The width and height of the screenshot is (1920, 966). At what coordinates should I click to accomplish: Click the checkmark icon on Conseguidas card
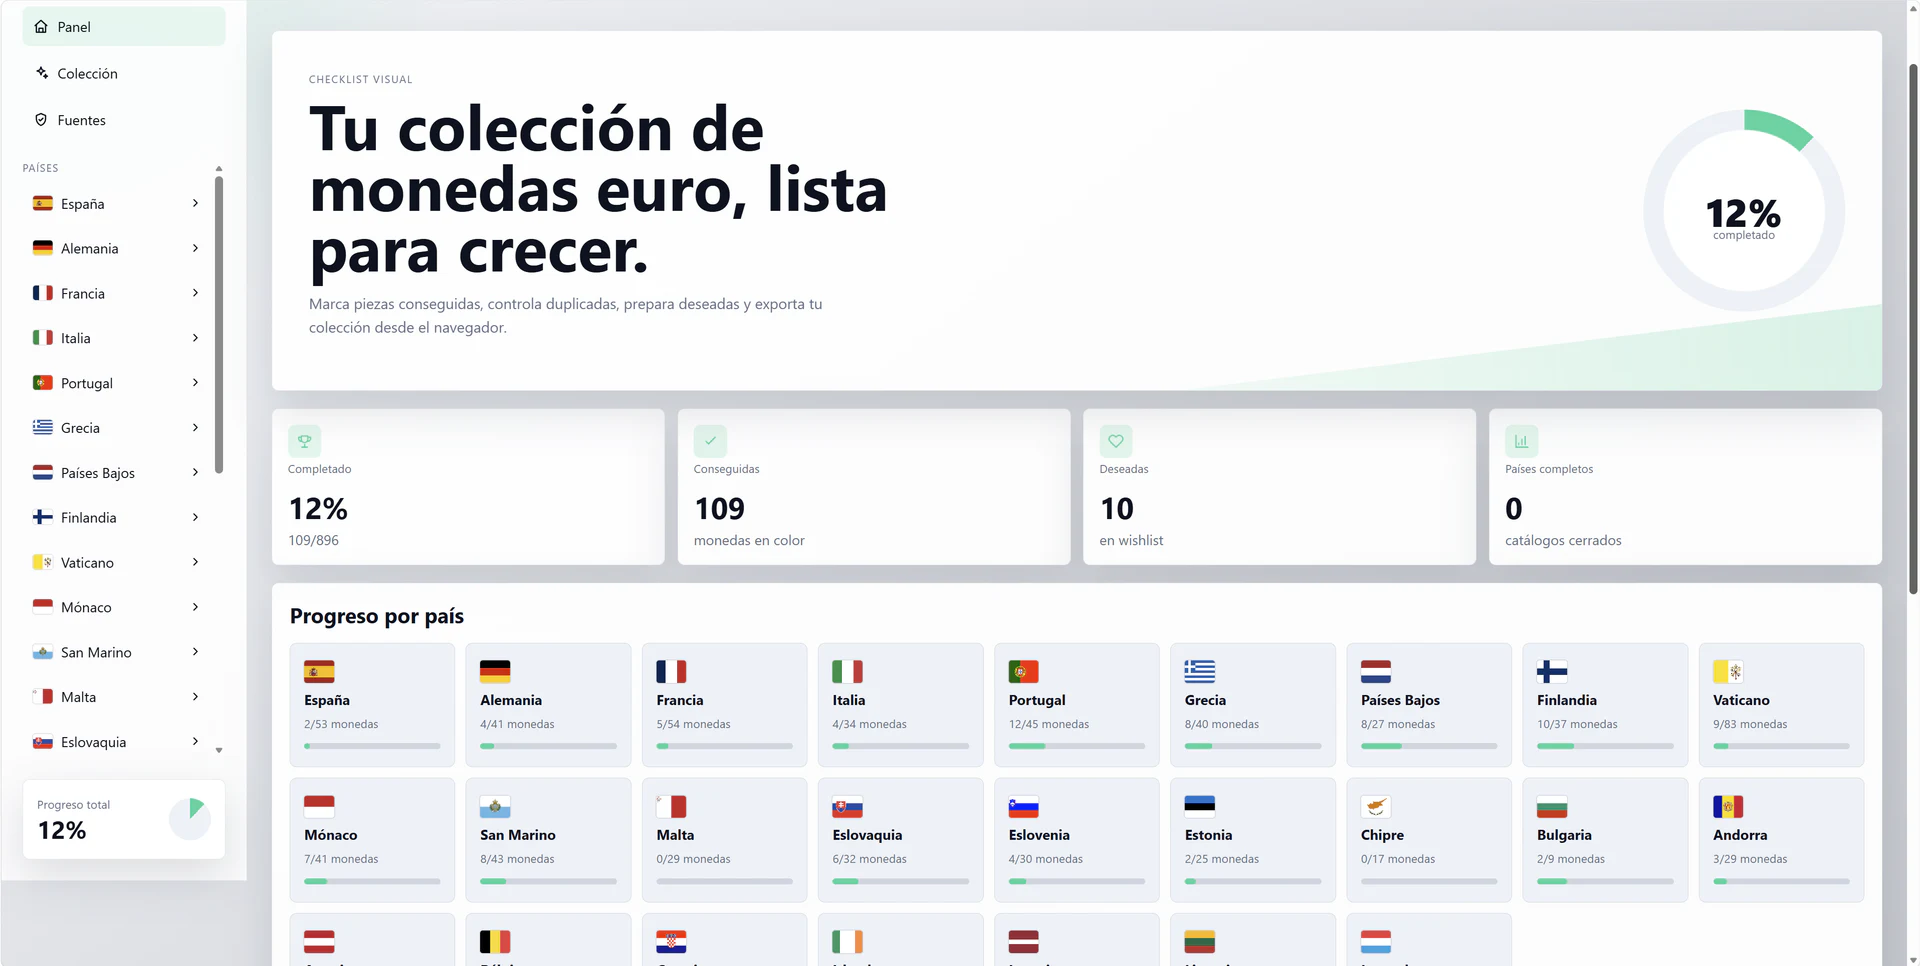pos(710,441)
